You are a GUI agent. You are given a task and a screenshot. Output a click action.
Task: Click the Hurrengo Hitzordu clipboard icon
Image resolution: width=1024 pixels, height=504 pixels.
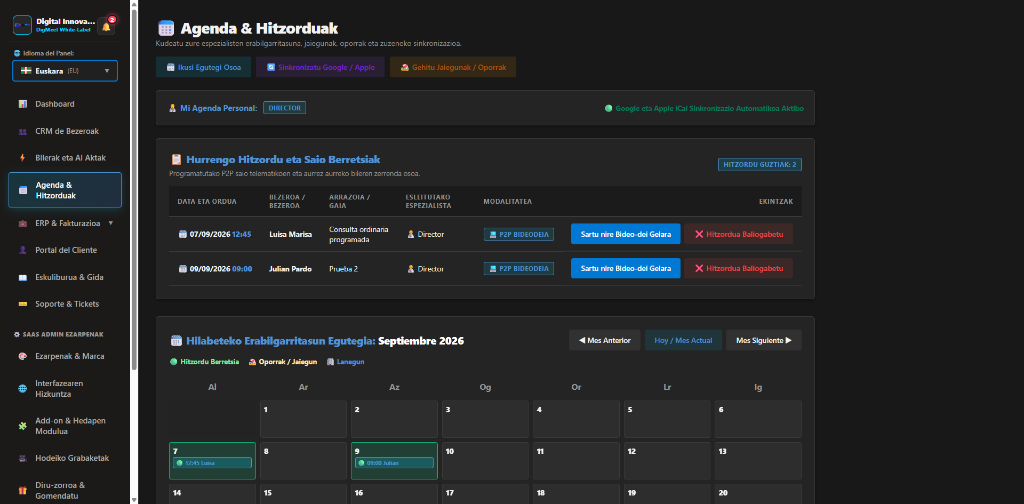176,159
